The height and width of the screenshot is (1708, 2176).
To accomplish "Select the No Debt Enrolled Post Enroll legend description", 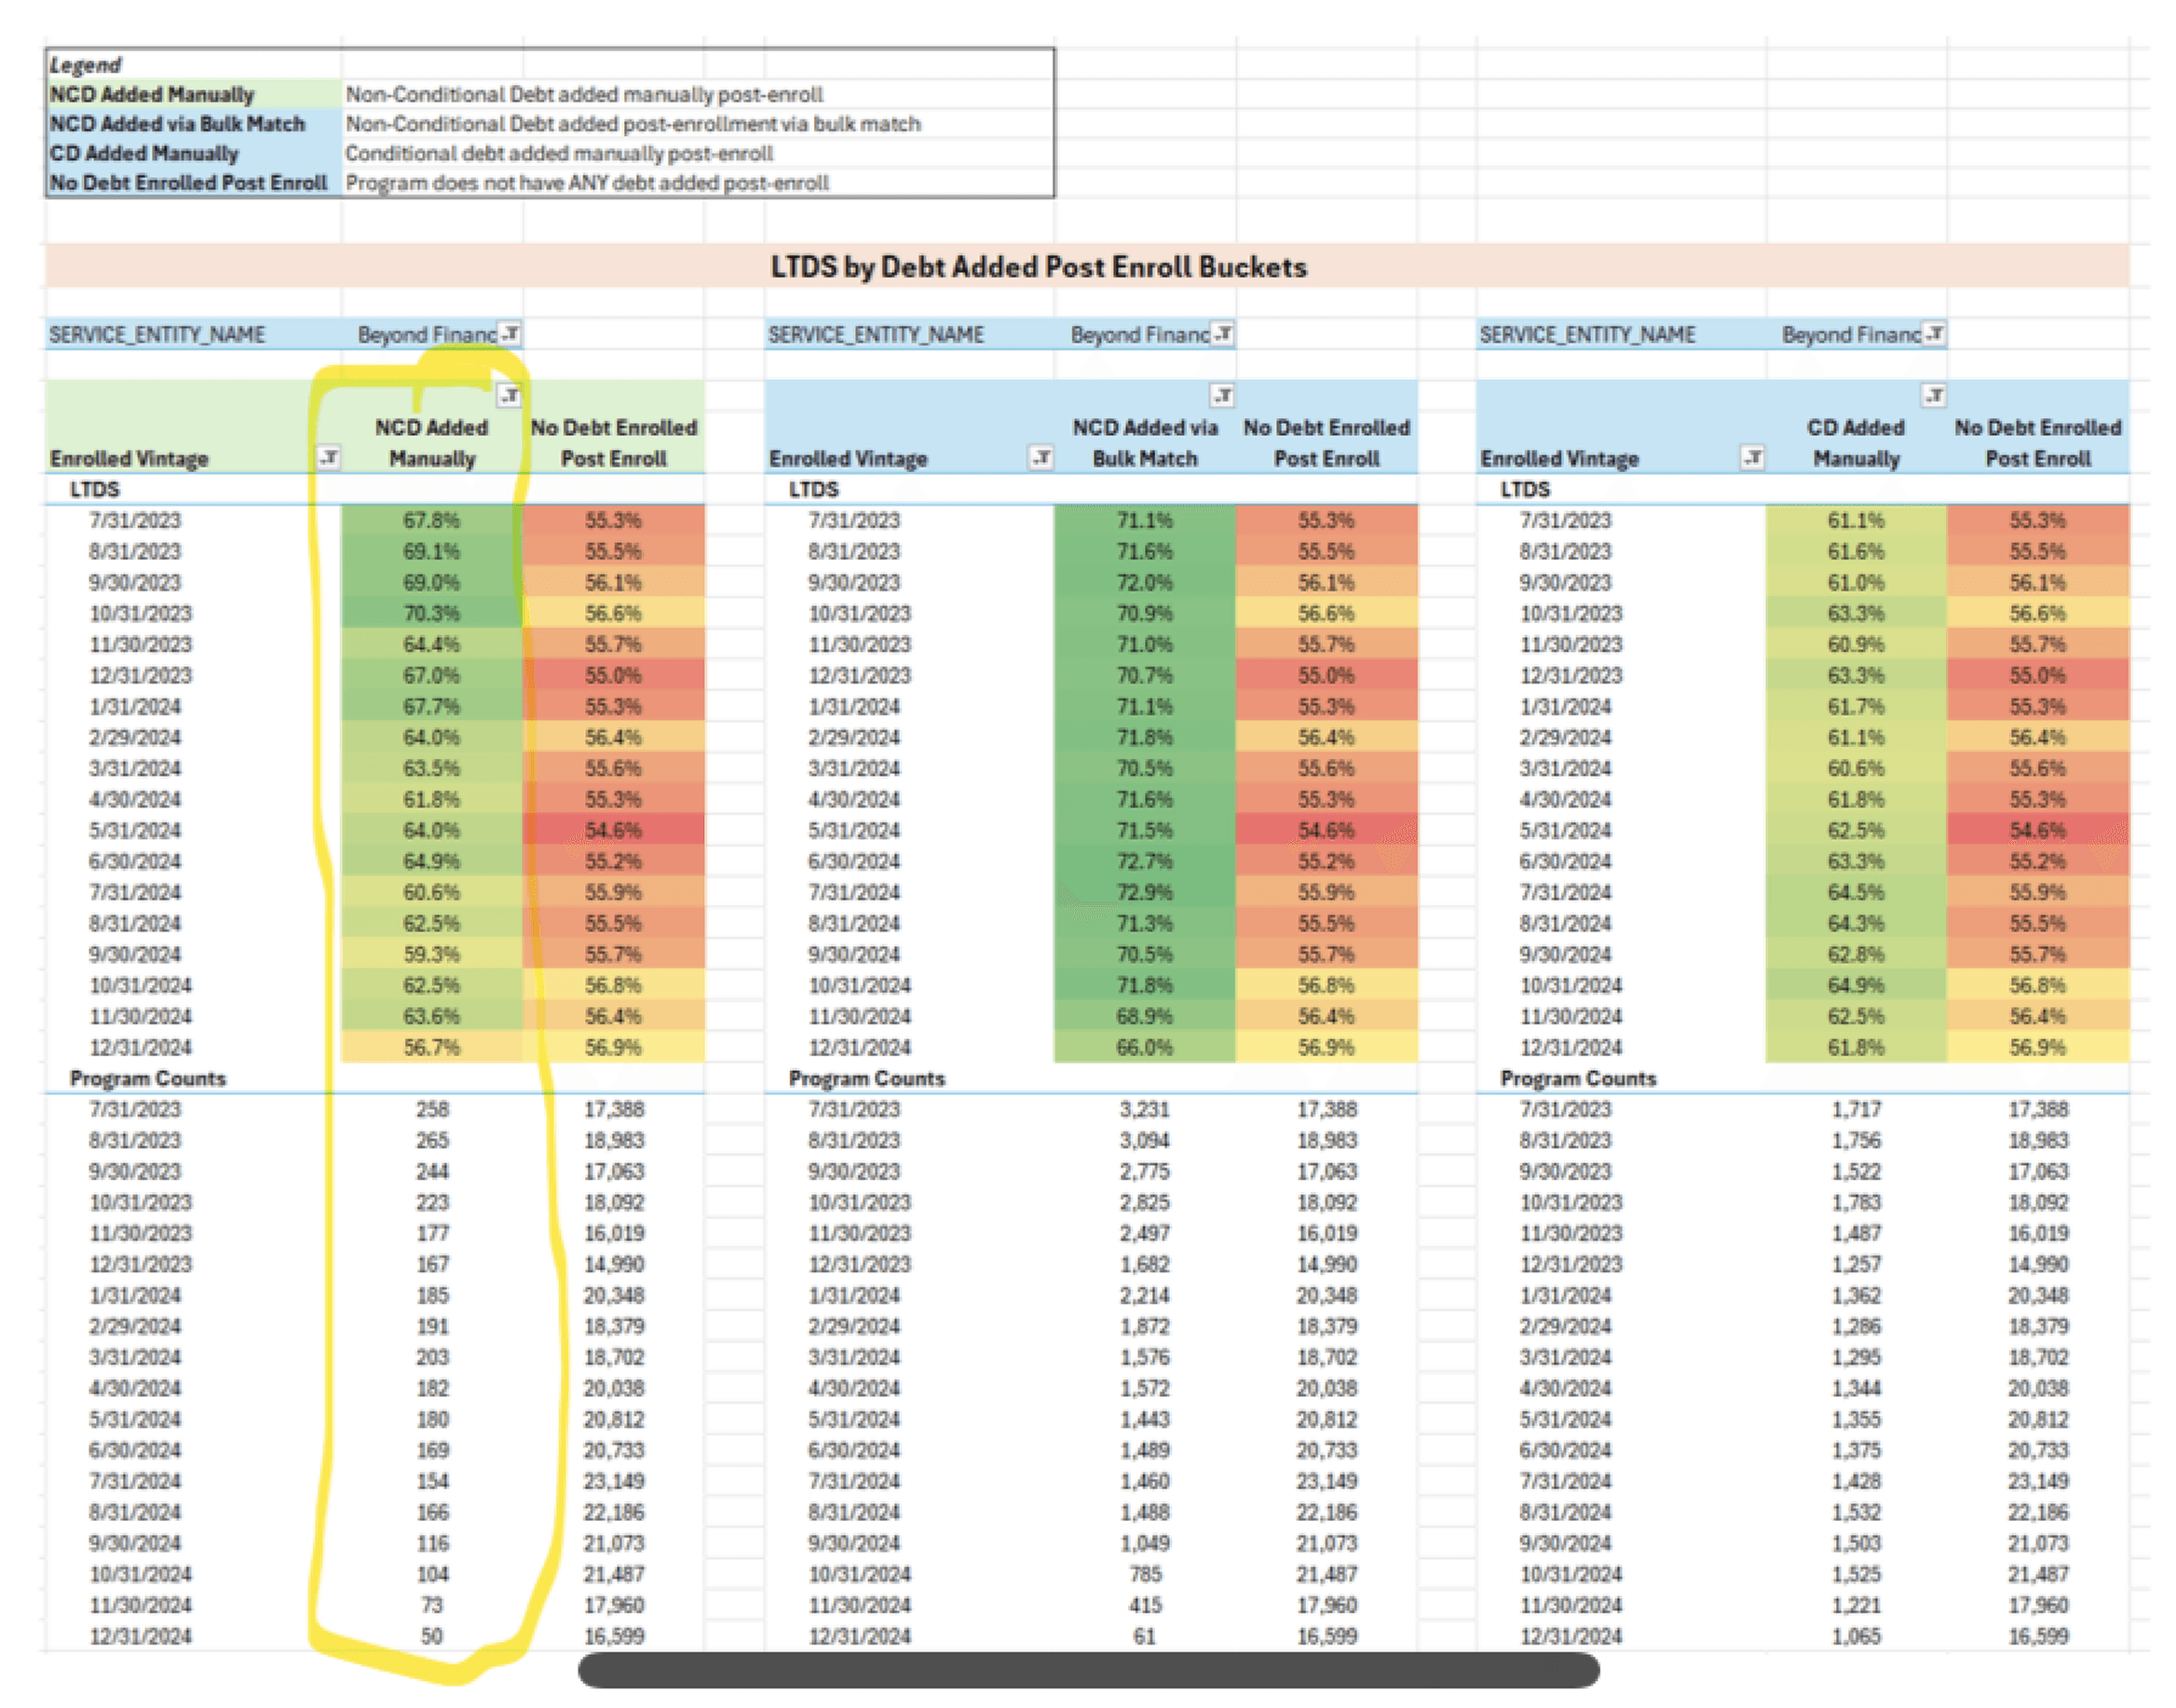I will tap(588, 182).
